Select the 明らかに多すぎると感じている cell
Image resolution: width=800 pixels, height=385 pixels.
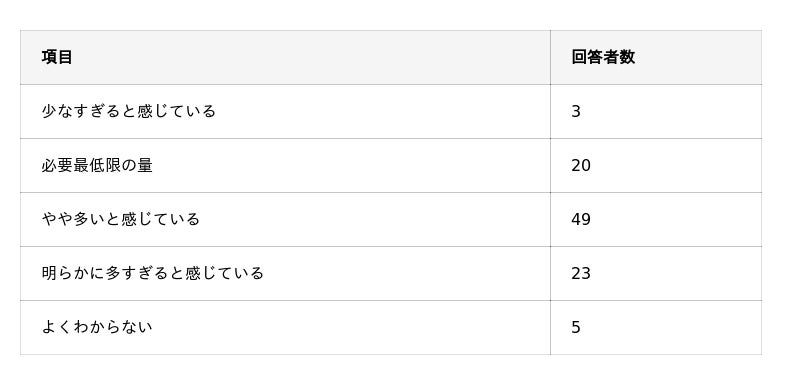click(285, 273)
